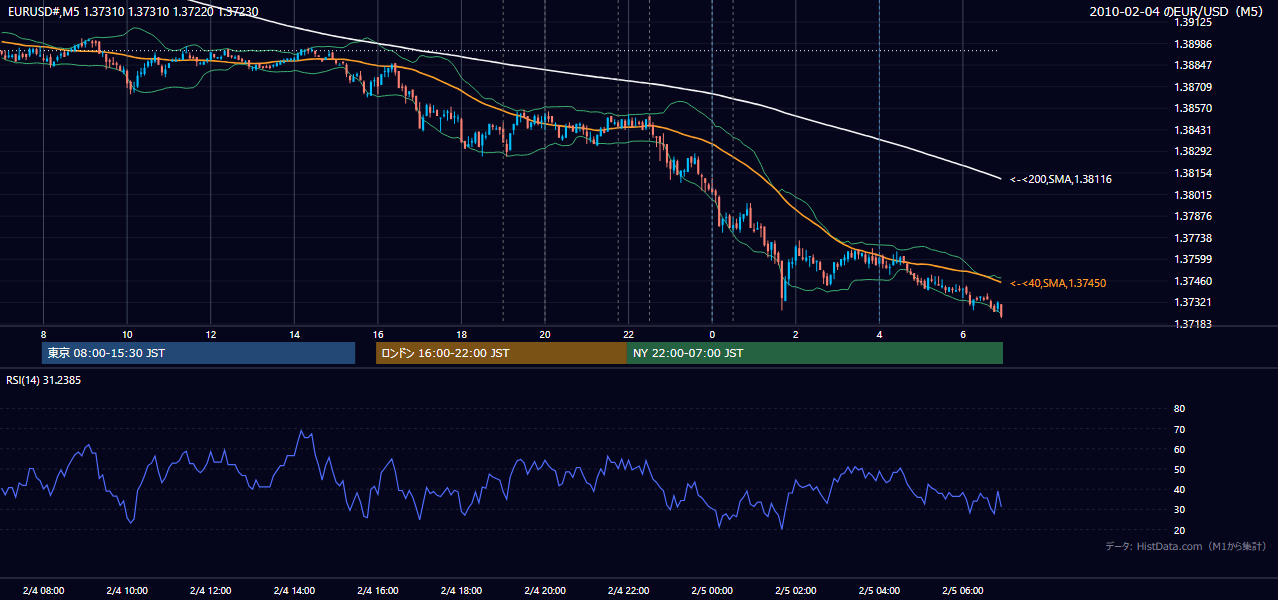This screenshot has width=1278, height=600.
Task: Click price axis value 1.39125
Action: [x=1193, y=22]
